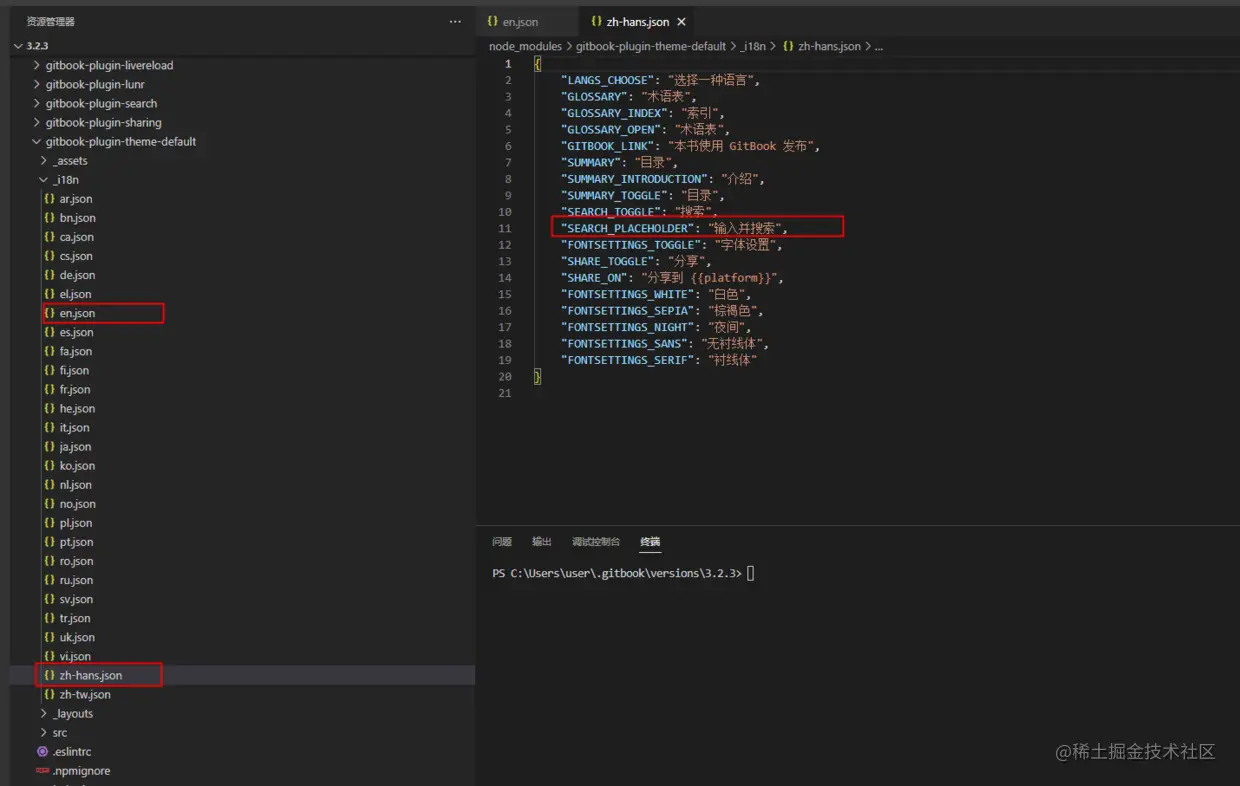
Task: Click the terminal prompt input area
Action: pyautogui.click(x=751, y=573)
